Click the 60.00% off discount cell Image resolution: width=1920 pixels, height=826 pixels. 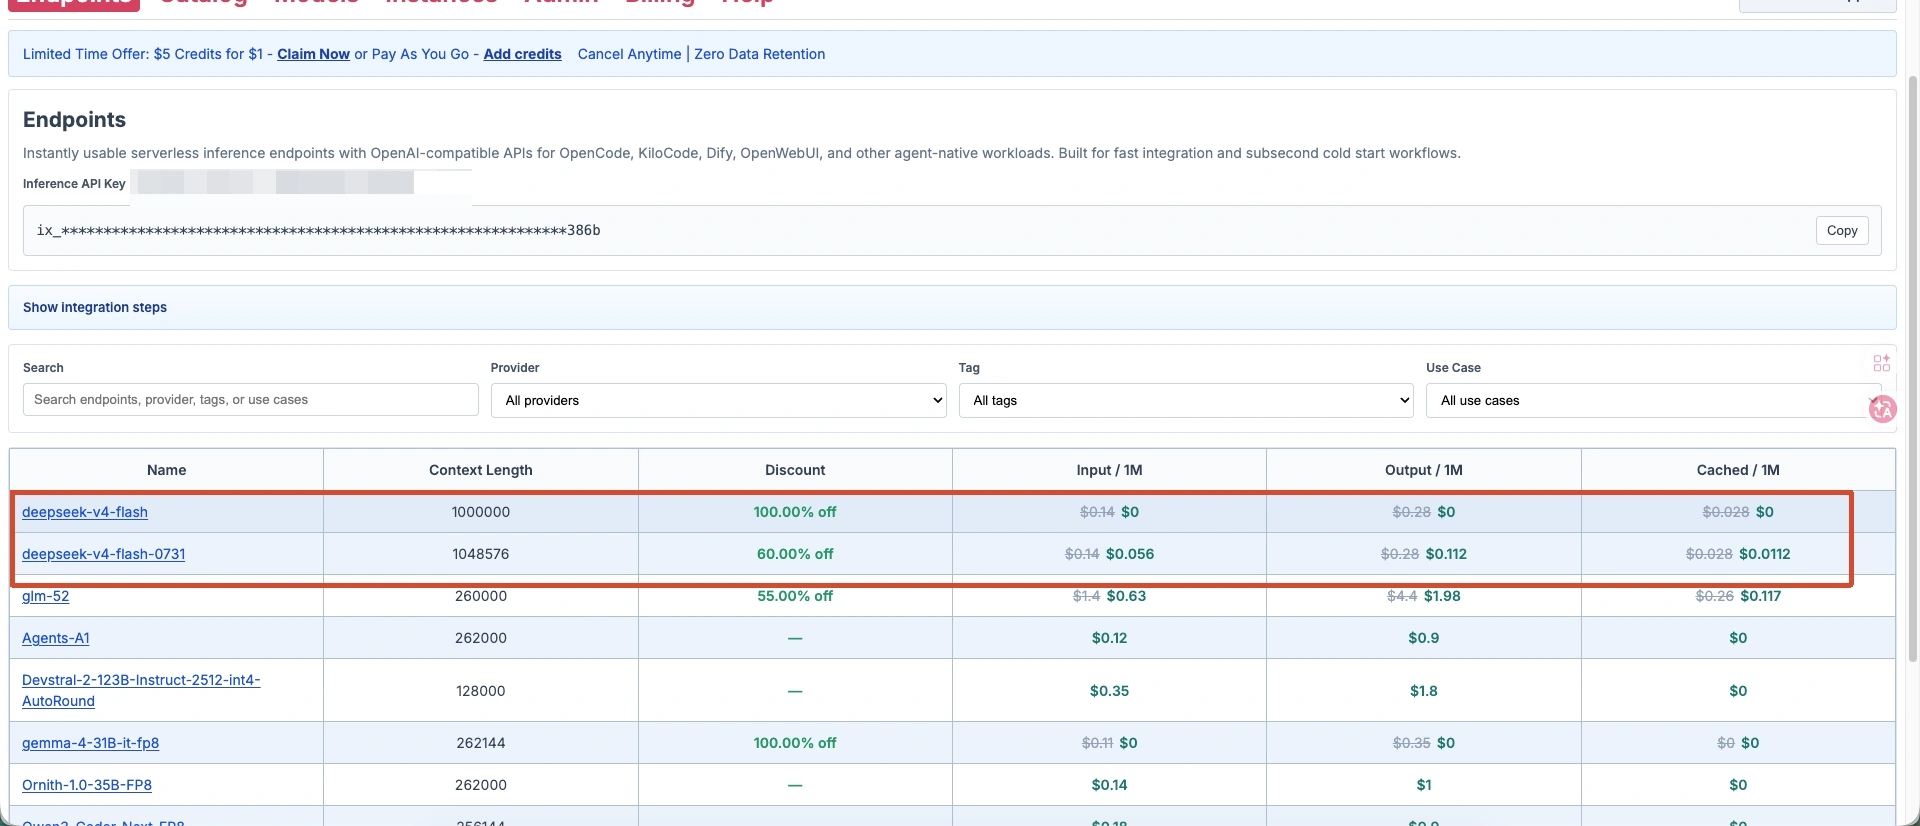(795, 554)
